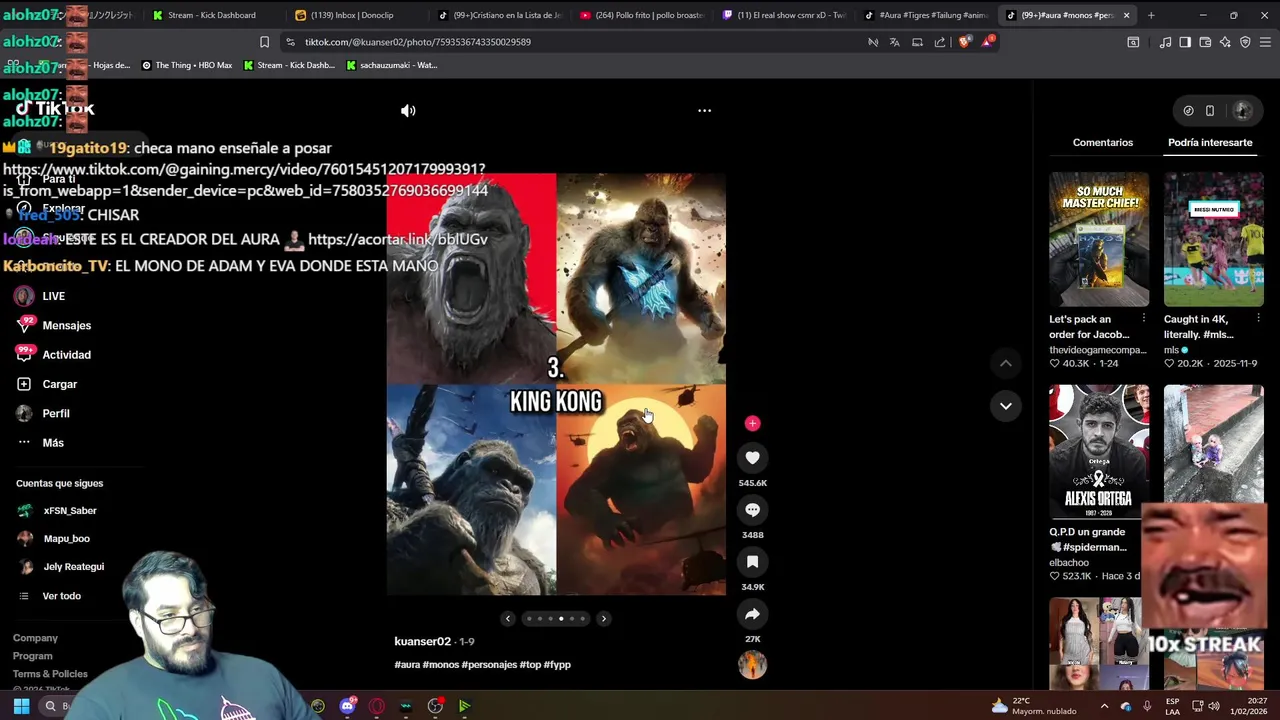Click the #fypp hashtag
The height and width of the screenshot is (720, 1280).
click(x=557, y=665)
